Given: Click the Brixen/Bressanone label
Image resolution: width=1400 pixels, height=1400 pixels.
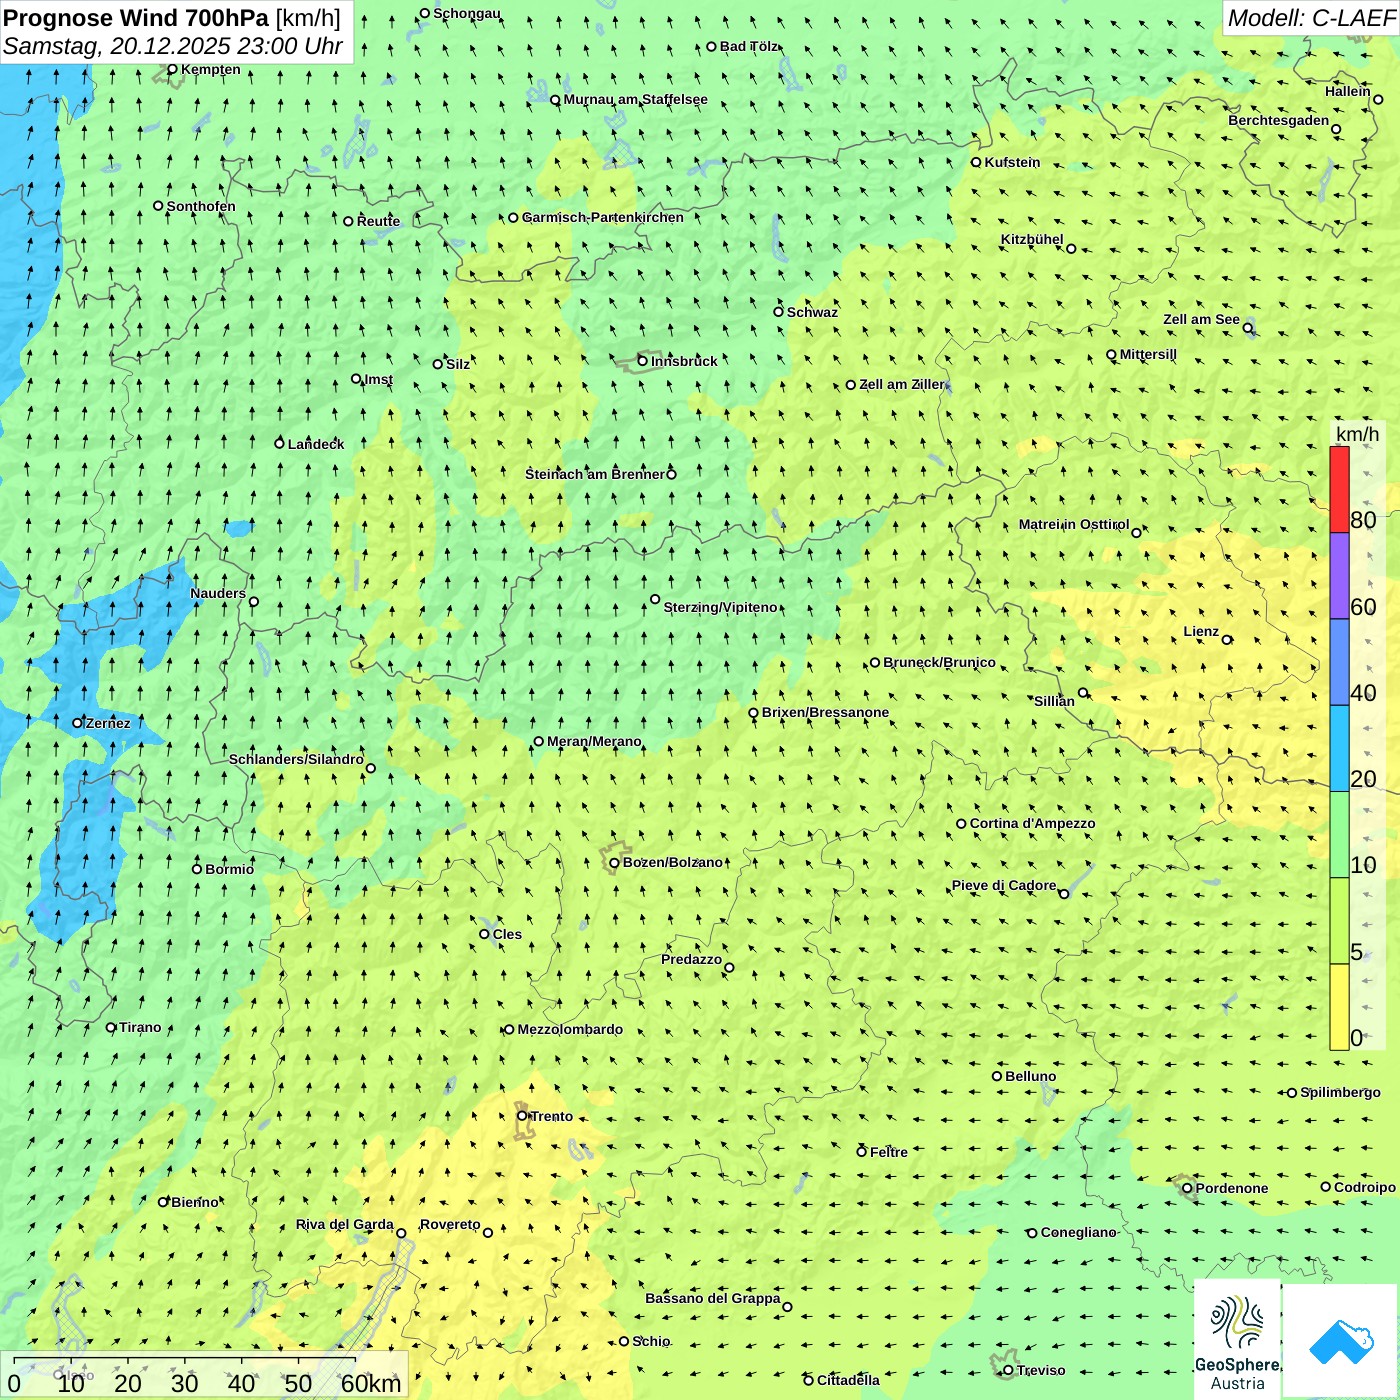Looking at the screenshot, I should (x=825, y=712).
